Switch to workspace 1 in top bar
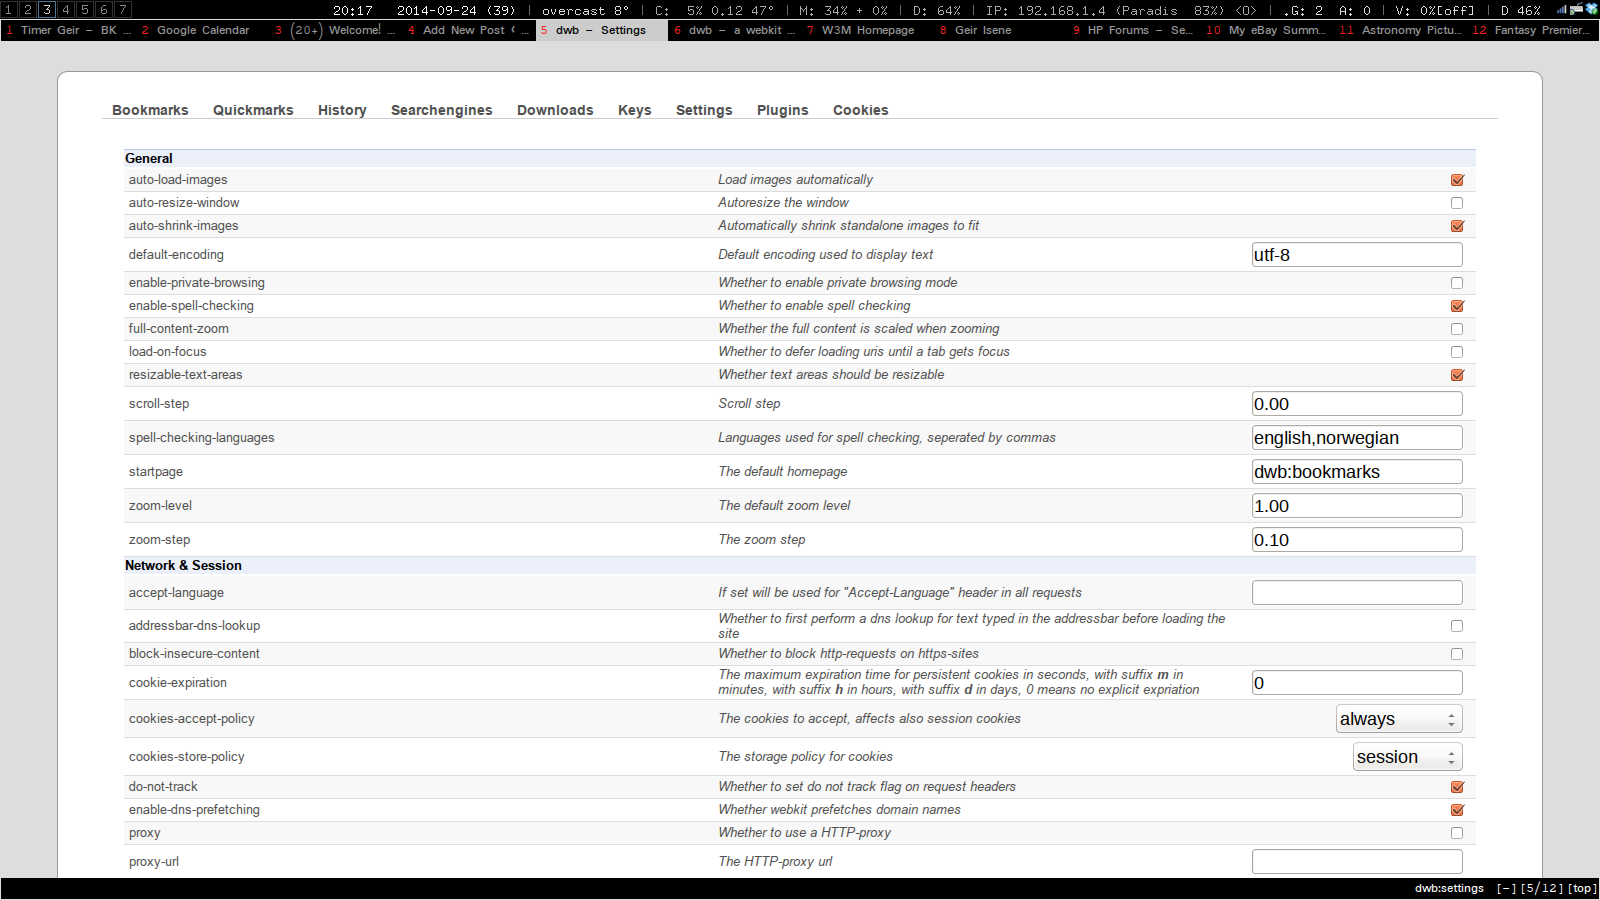1600x900 pixels. pos(9,10)
